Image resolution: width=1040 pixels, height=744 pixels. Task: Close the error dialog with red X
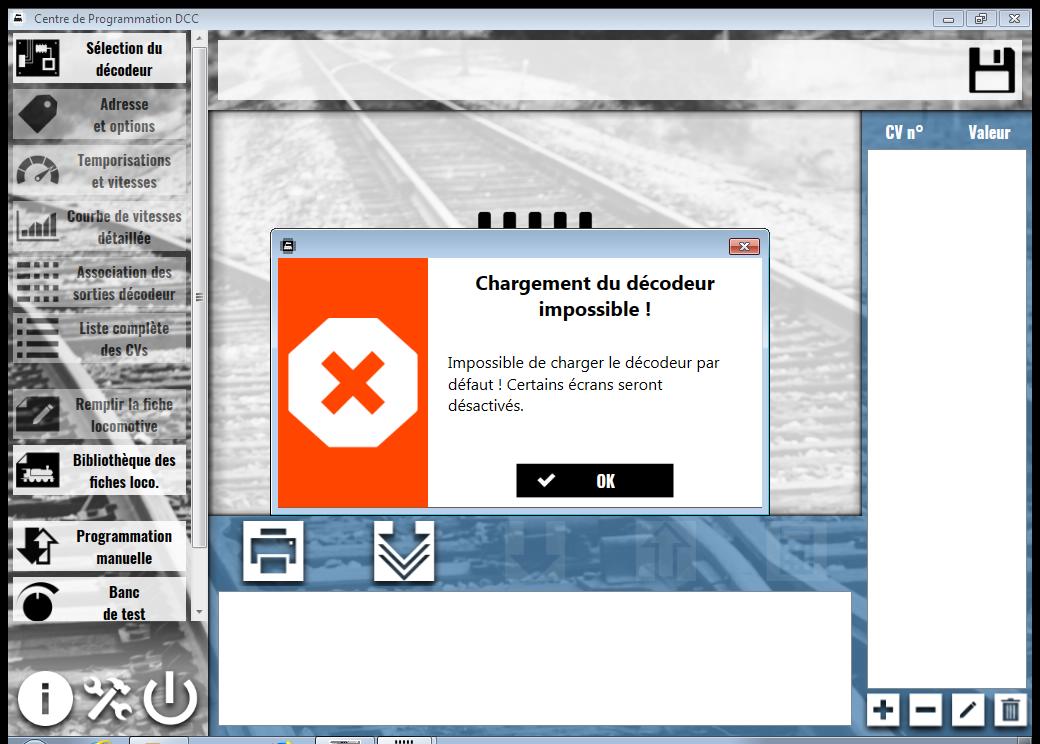click(x=744, y=247)
